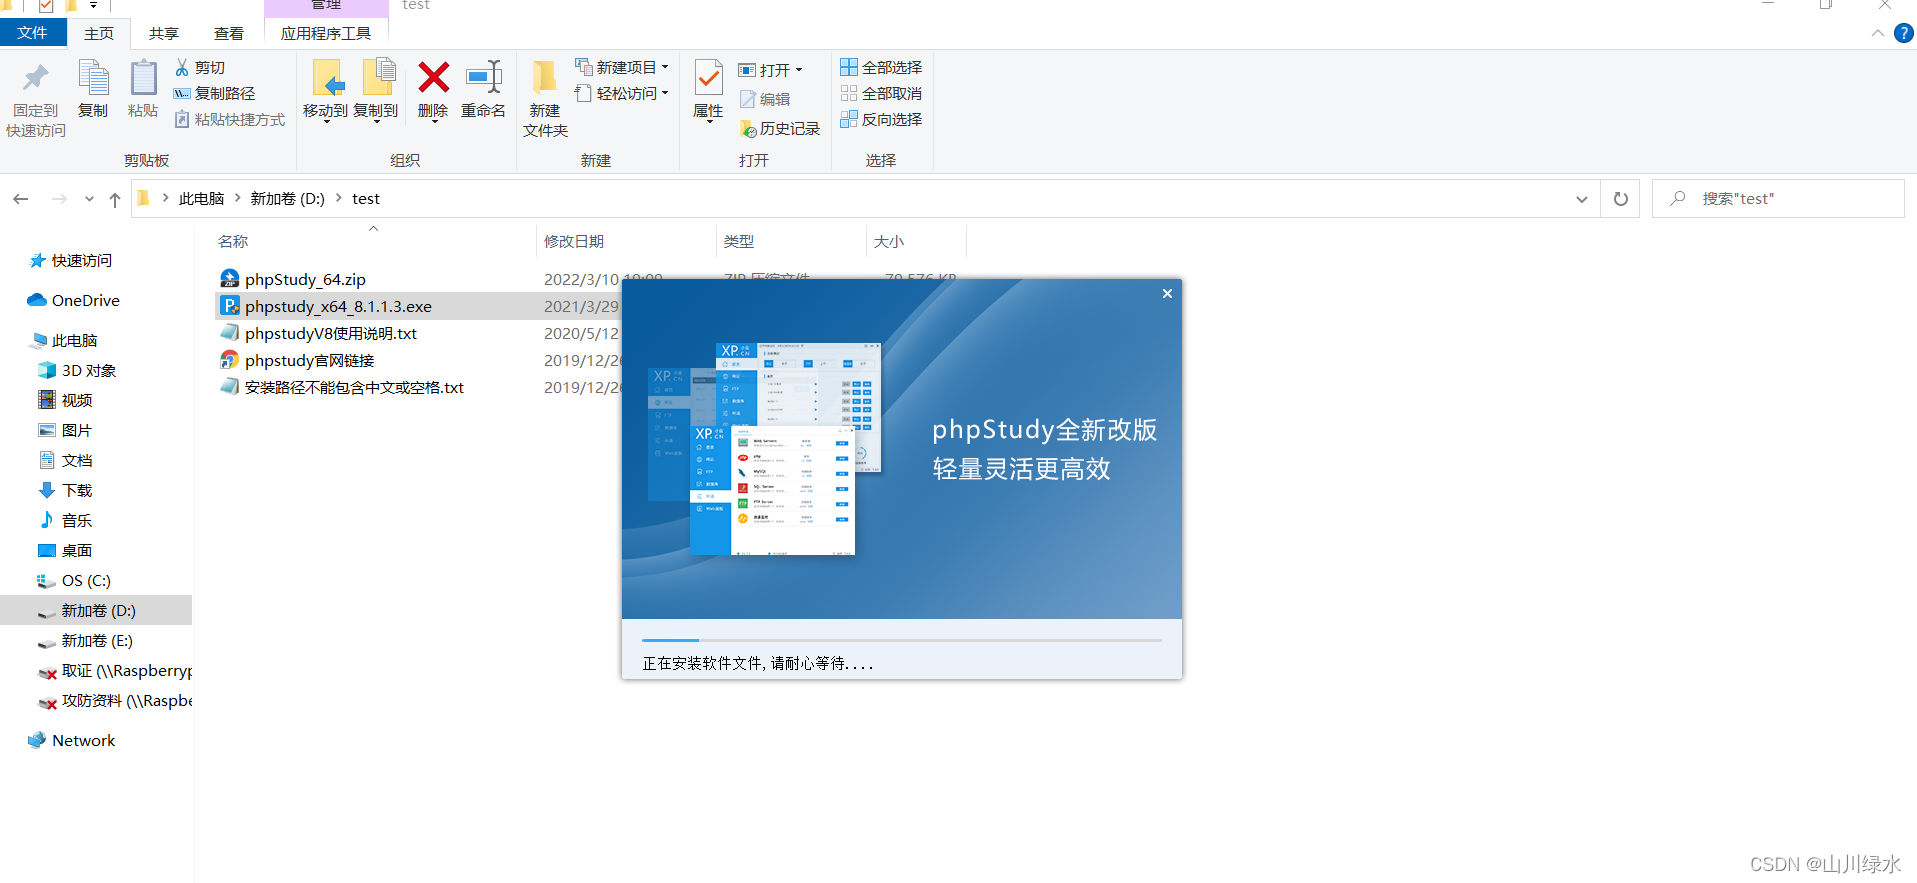Open OS (C:) drive in sidebar
The width and height of the screenshot is (1917, 883).
click(x=86, y=580)
